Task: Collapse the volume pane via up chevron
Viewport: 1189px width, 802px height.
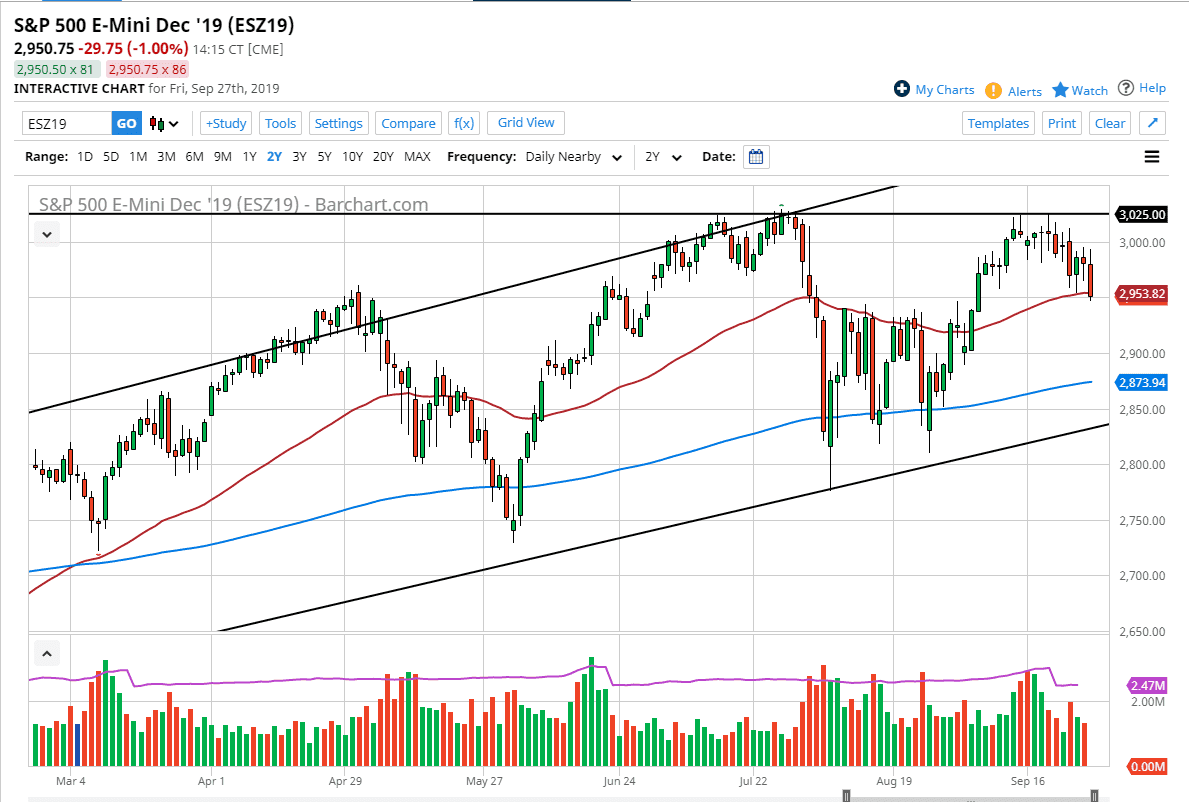Action: [46, 652]
